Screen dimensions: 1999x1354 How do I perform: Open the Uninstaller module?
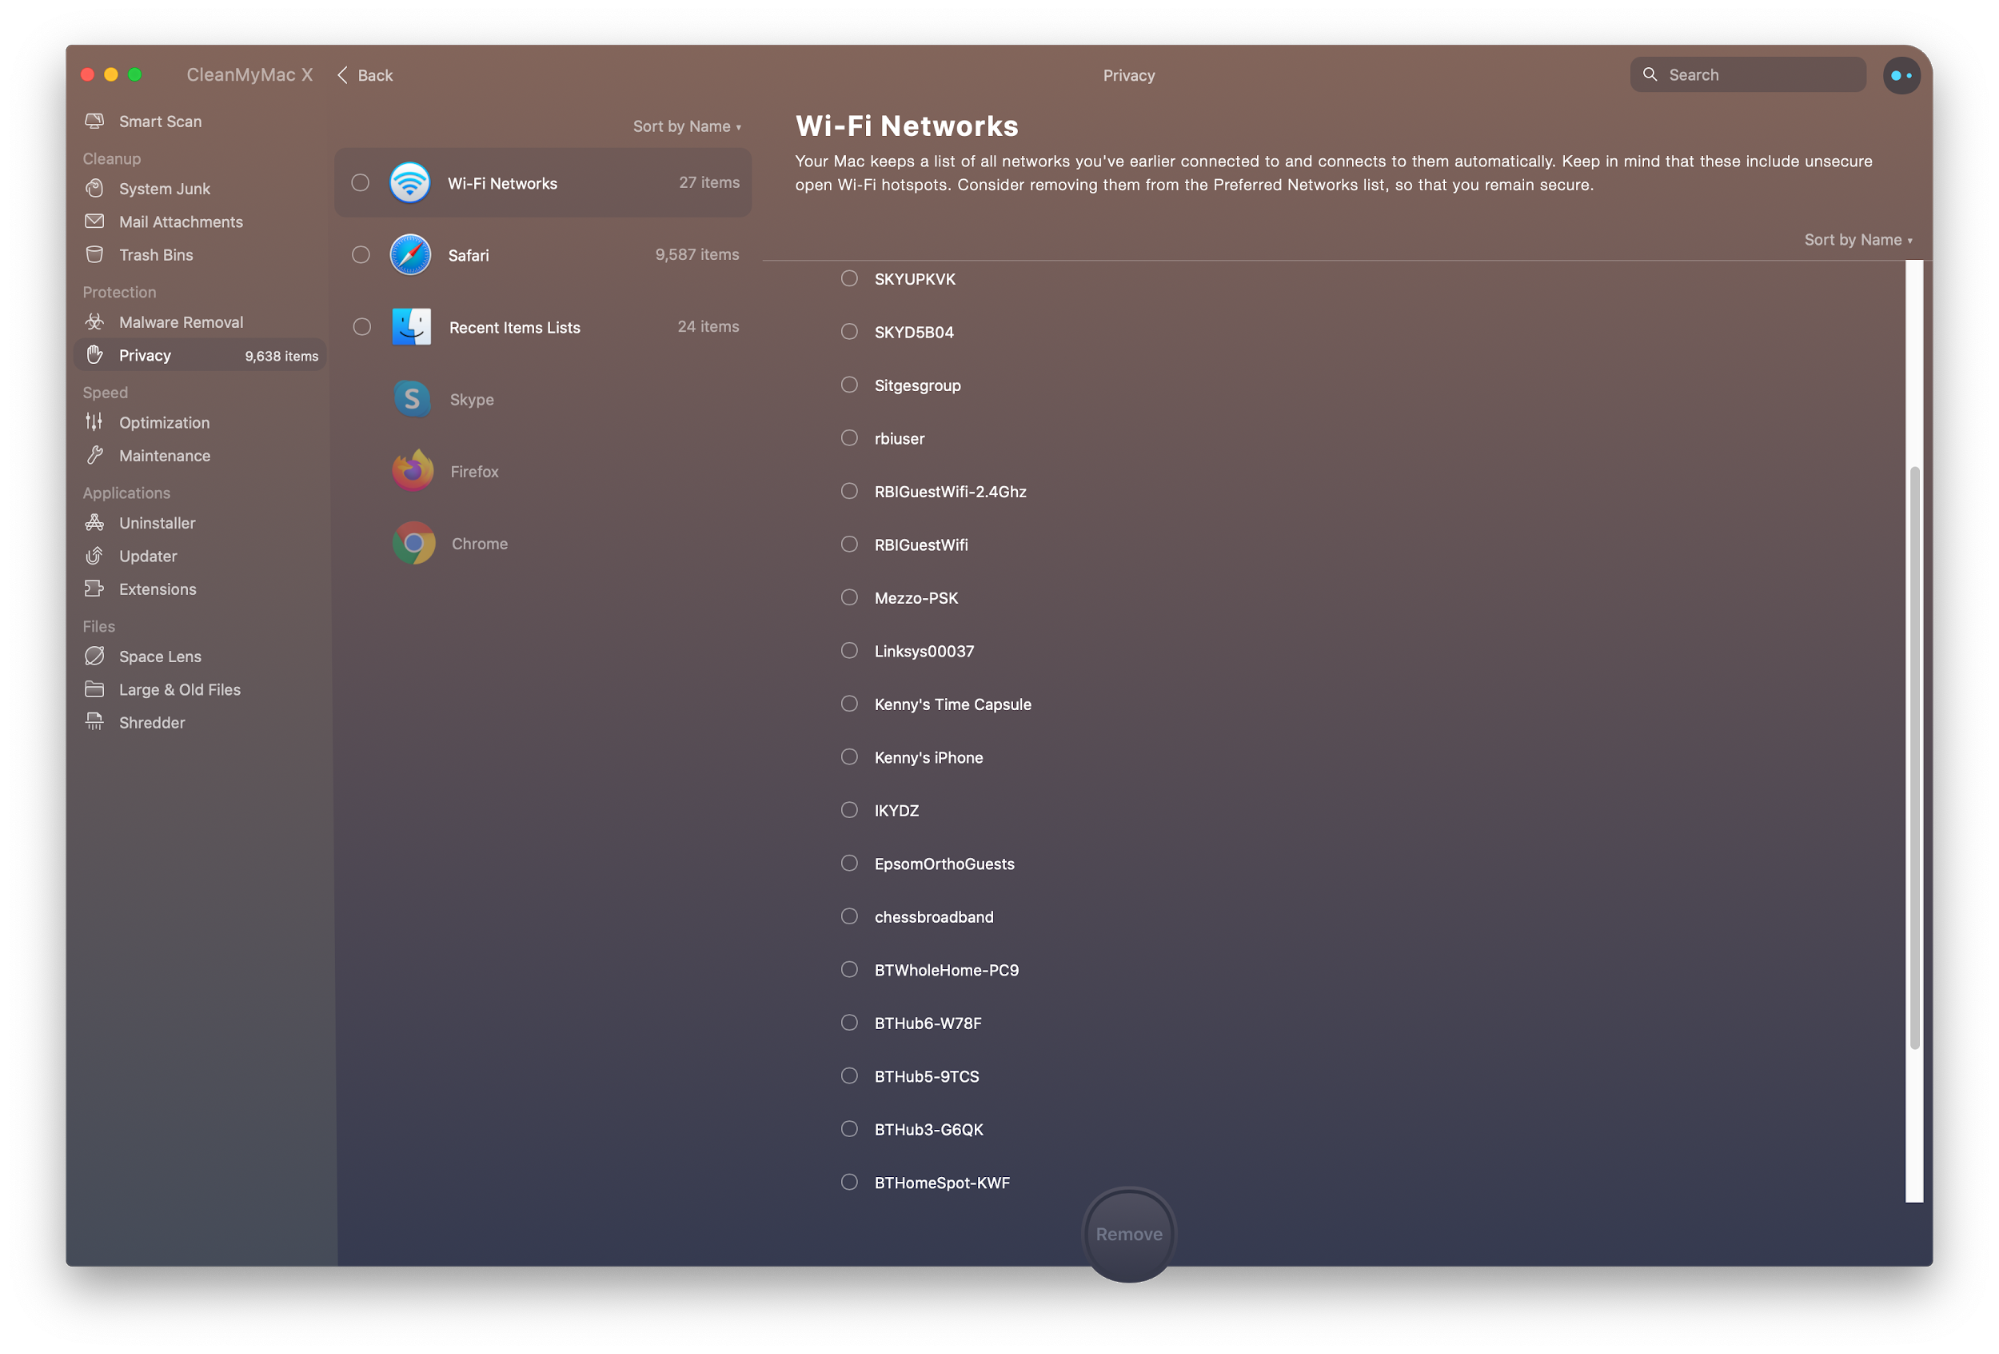click(157, 522)
